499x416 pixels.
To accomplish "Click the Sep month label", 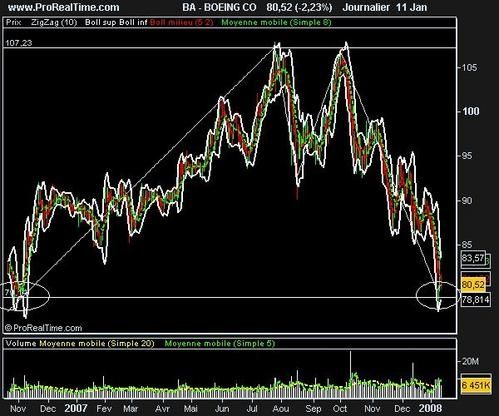I will [313, 409].
